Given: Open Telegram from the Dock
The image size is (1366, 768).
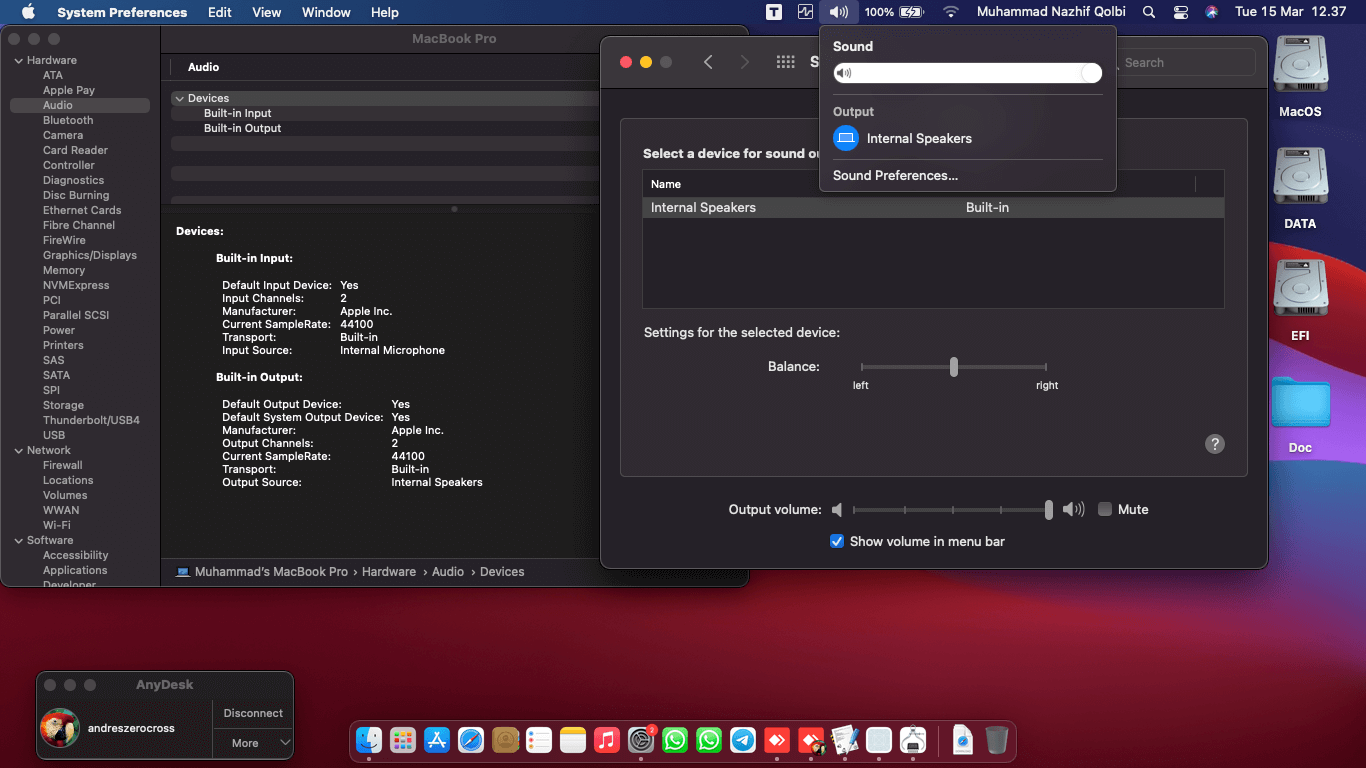Looking at the screenshot, I should tap(743, 740).
